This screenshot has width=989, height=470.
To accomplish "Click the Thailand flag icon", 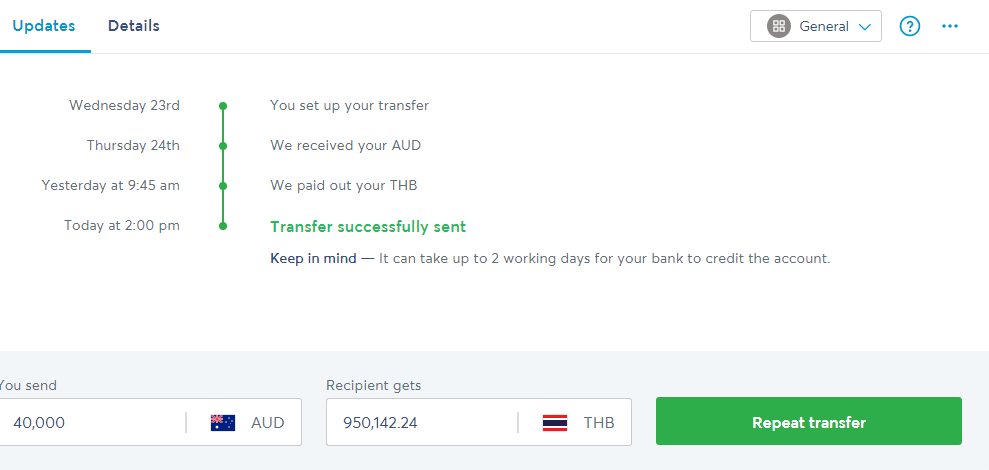I will [555, 423].
